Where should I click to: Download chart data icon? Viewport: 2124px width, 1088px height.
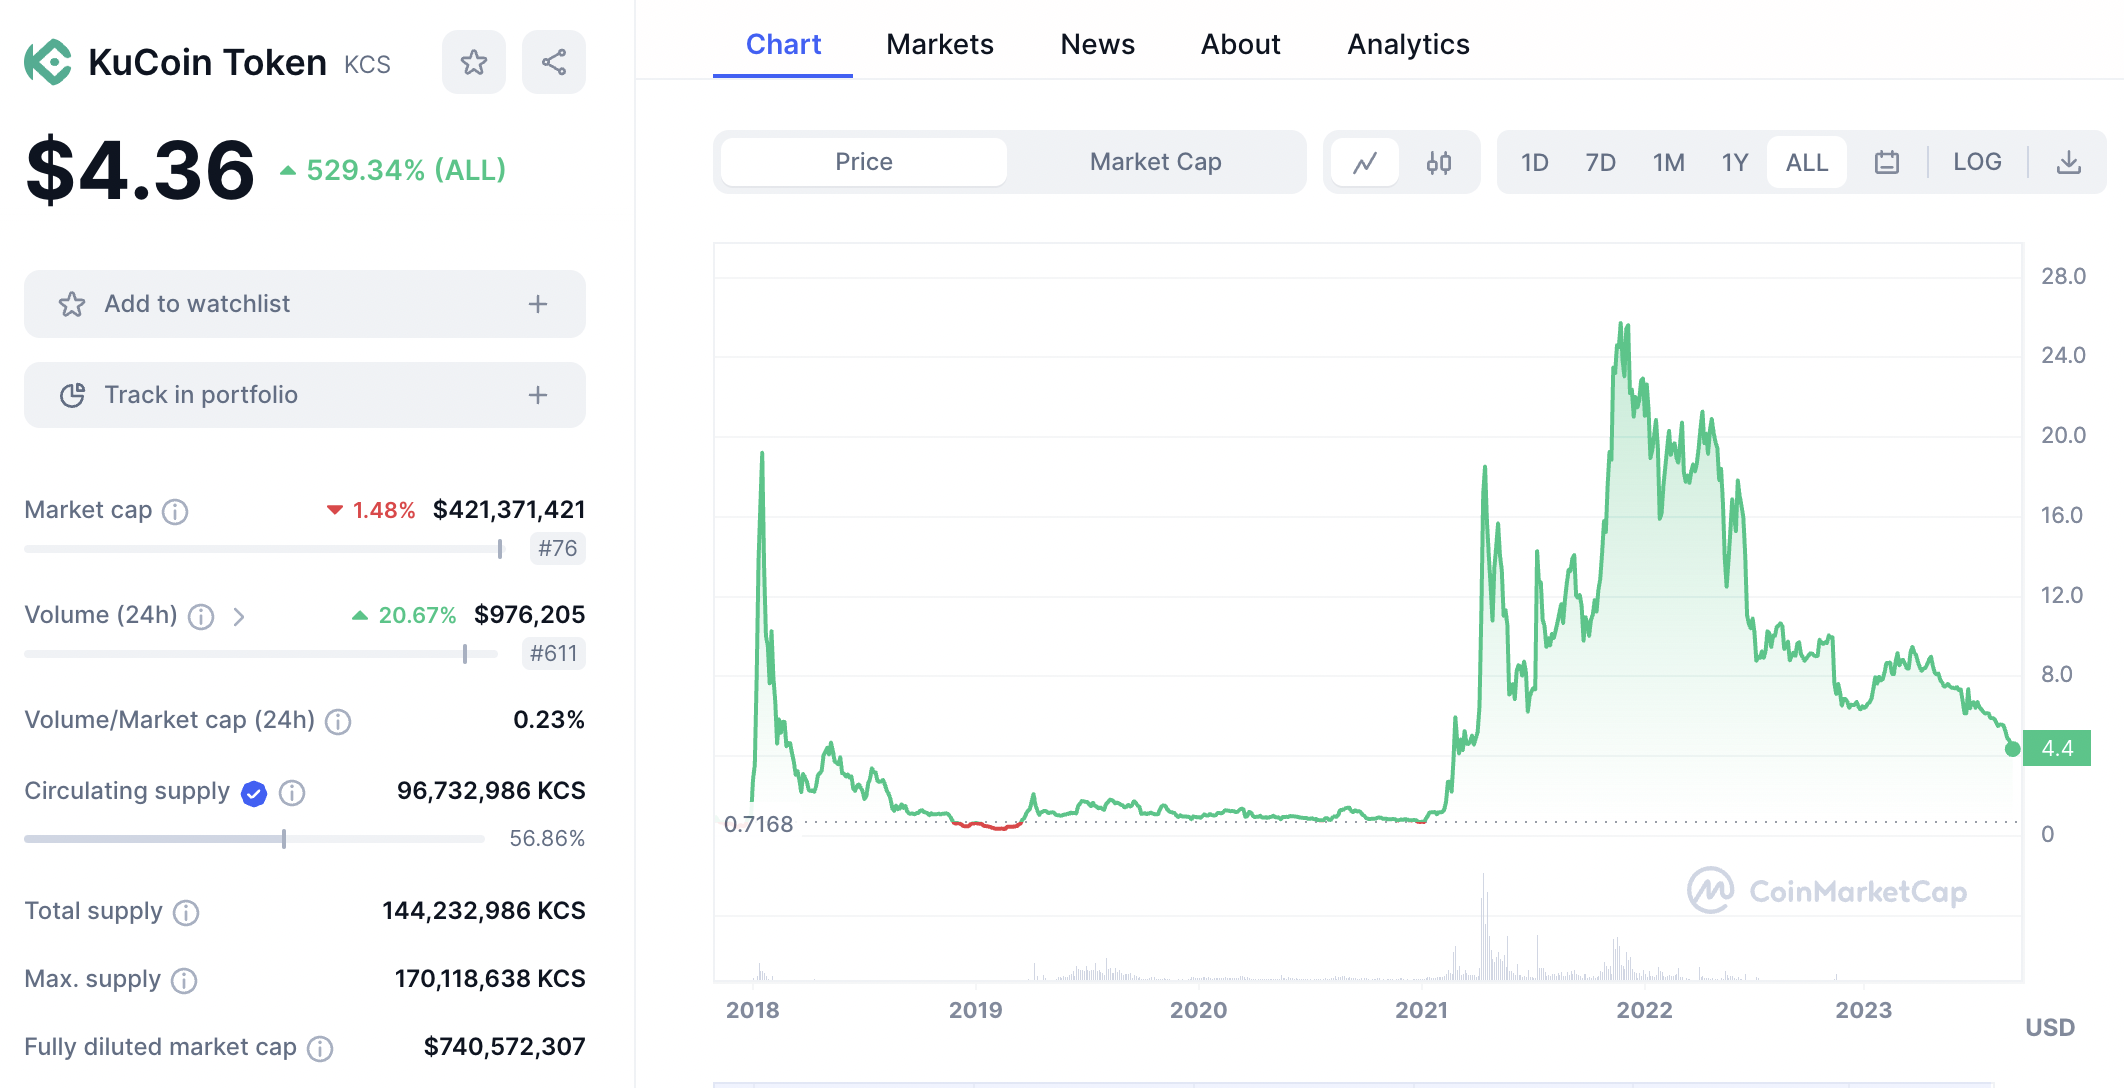point(2069,162)
